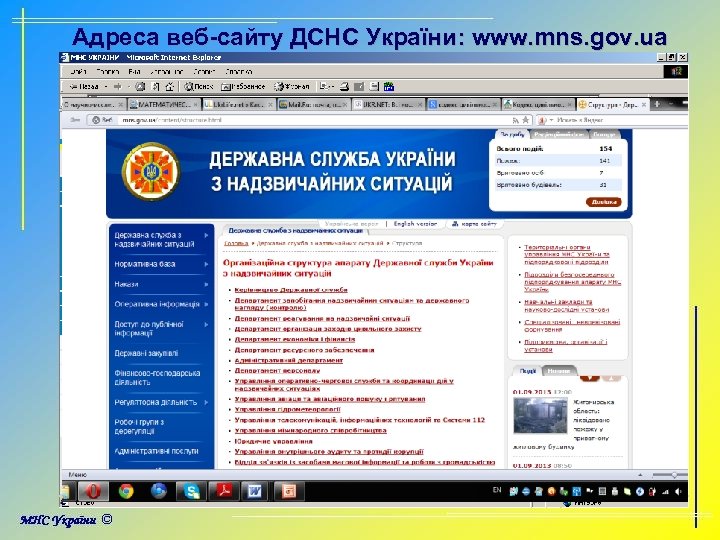This screenshot has width=720, height=540.
Task: Close the МАТЕМАТИЧЕС... browser tab
Action: [195, 105]
